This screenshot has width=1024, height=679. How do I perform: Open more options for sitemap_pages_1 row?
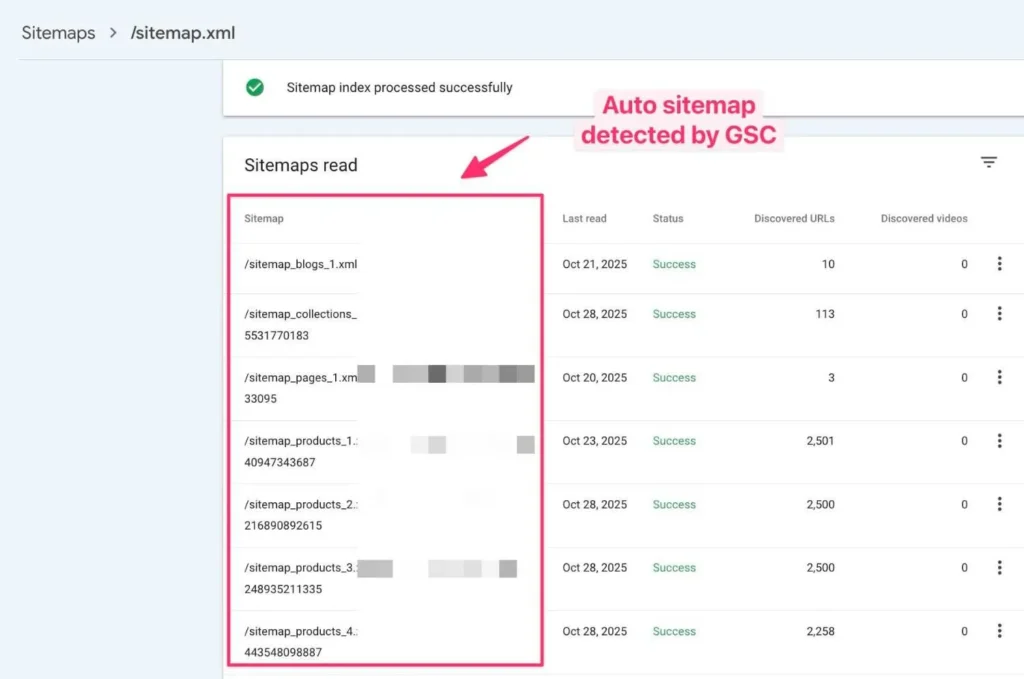(x=999, y=377)
